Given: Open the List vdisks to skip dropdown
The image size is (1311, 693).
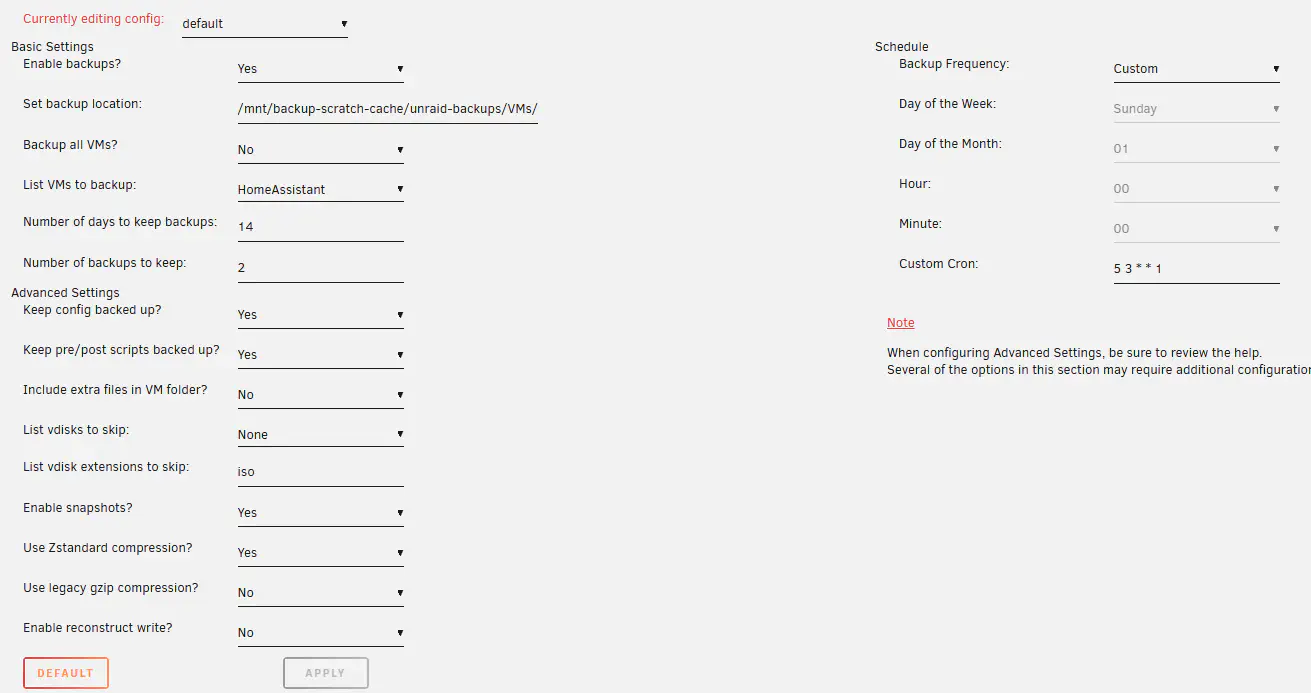Looking at the screenshot, I should pyautogui.click(x=320, y=434).
